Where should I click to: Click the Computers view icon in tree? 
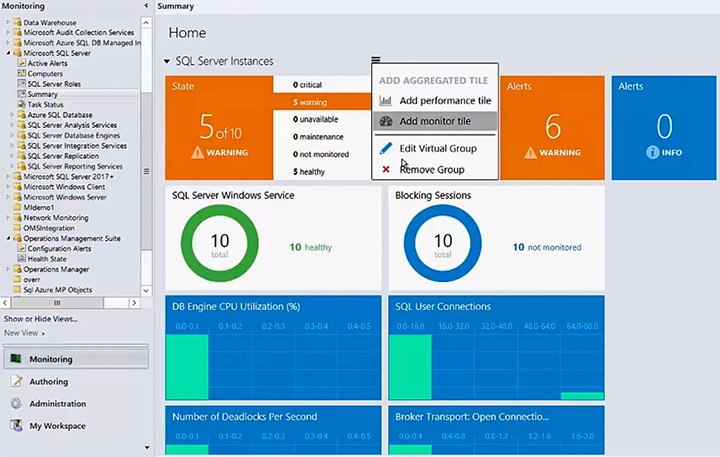21,73
